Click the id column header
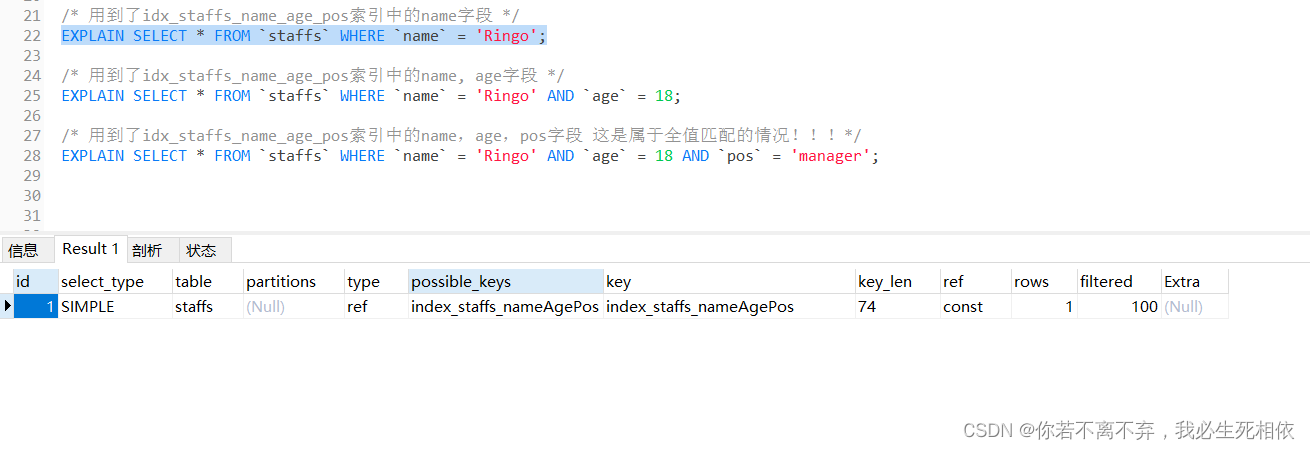Viewport: 1310px width, 450px height. point(36,282)
